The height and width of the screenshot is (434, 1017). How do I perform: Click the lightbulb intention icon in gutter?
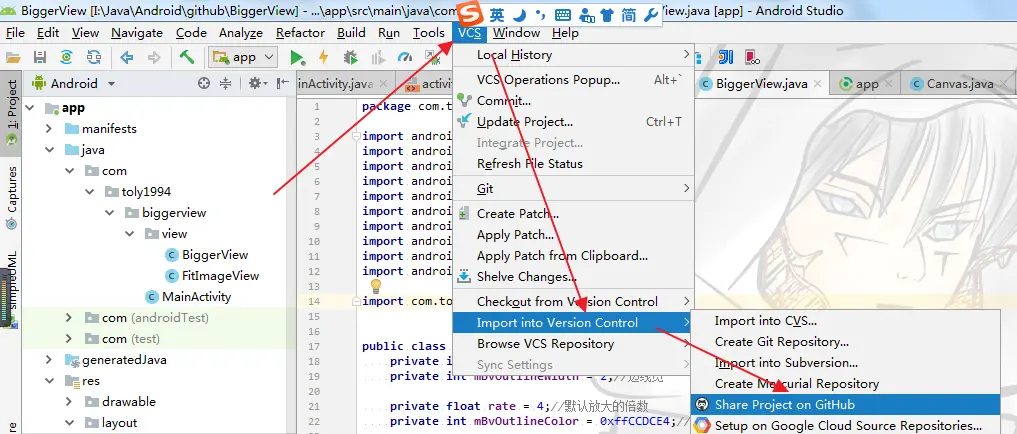coord(375,286)
